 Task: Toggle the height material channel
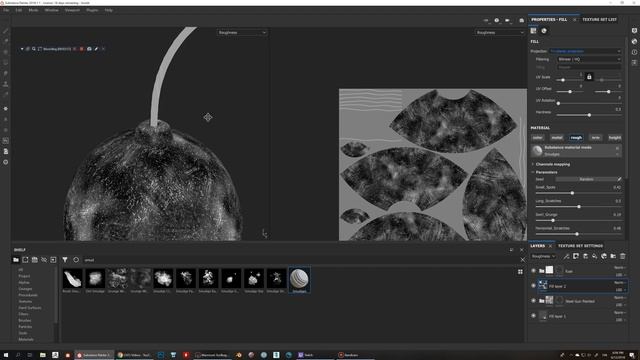click(615, 138)
